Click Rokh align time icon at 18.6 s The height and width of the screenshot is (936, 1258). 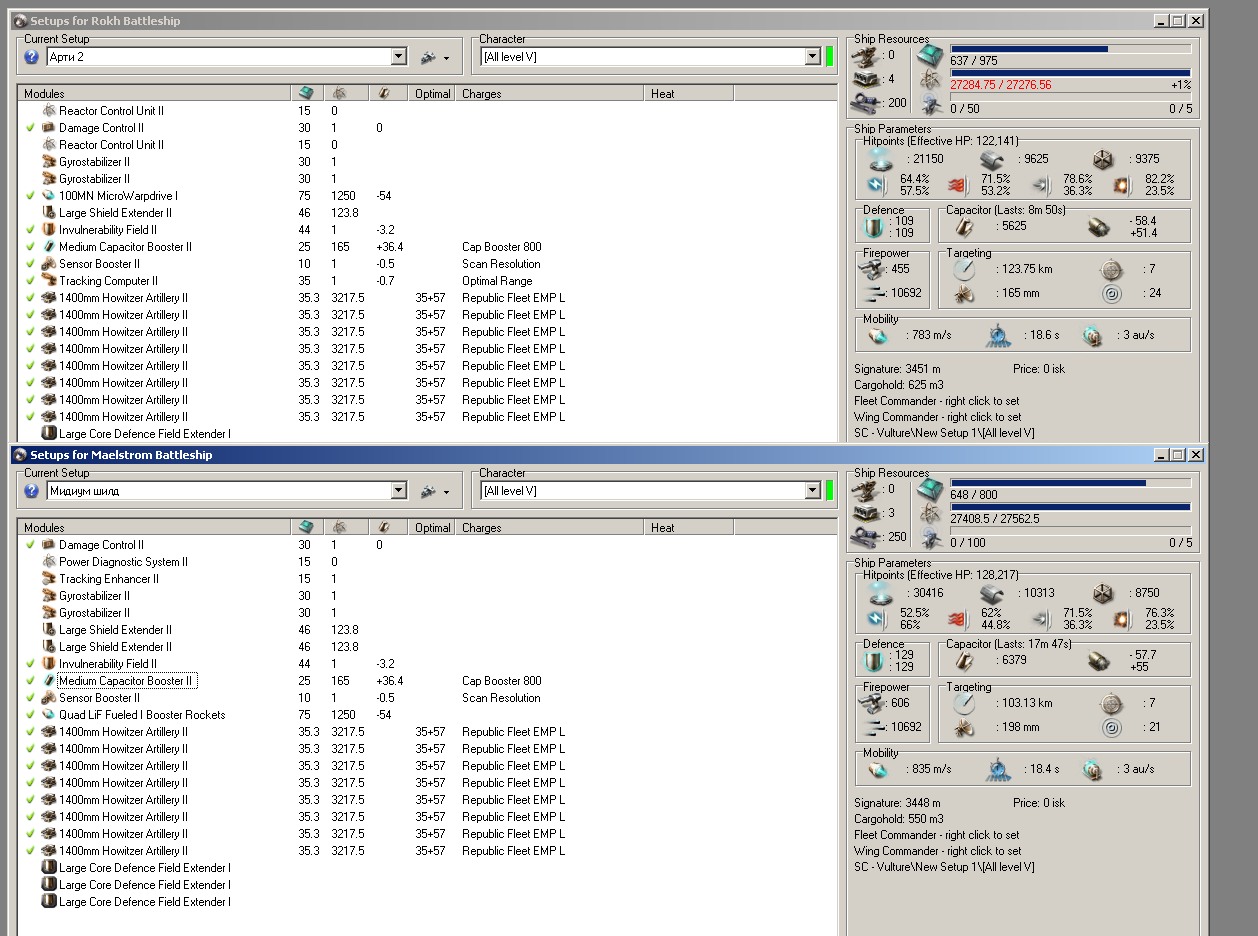pyautogui.click(x=997, y=335)
